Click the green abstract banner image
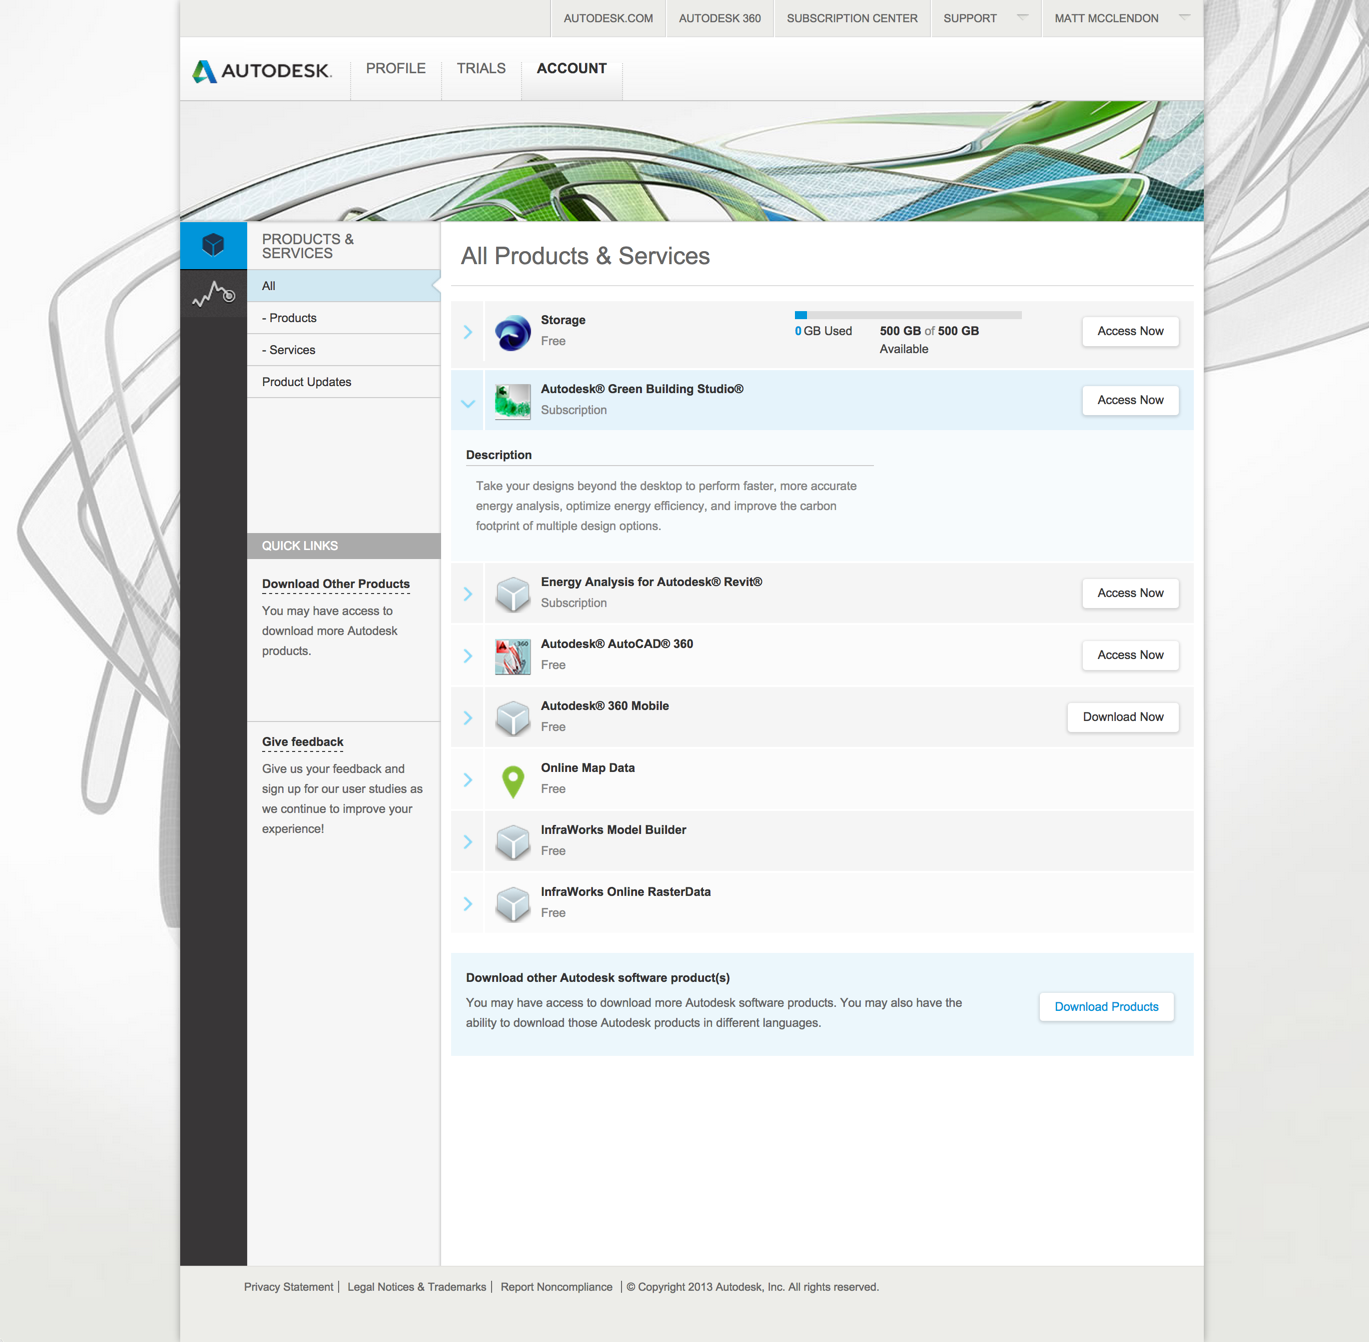The width and height of the screenshot is (1369, 1342). click(692, 161)
